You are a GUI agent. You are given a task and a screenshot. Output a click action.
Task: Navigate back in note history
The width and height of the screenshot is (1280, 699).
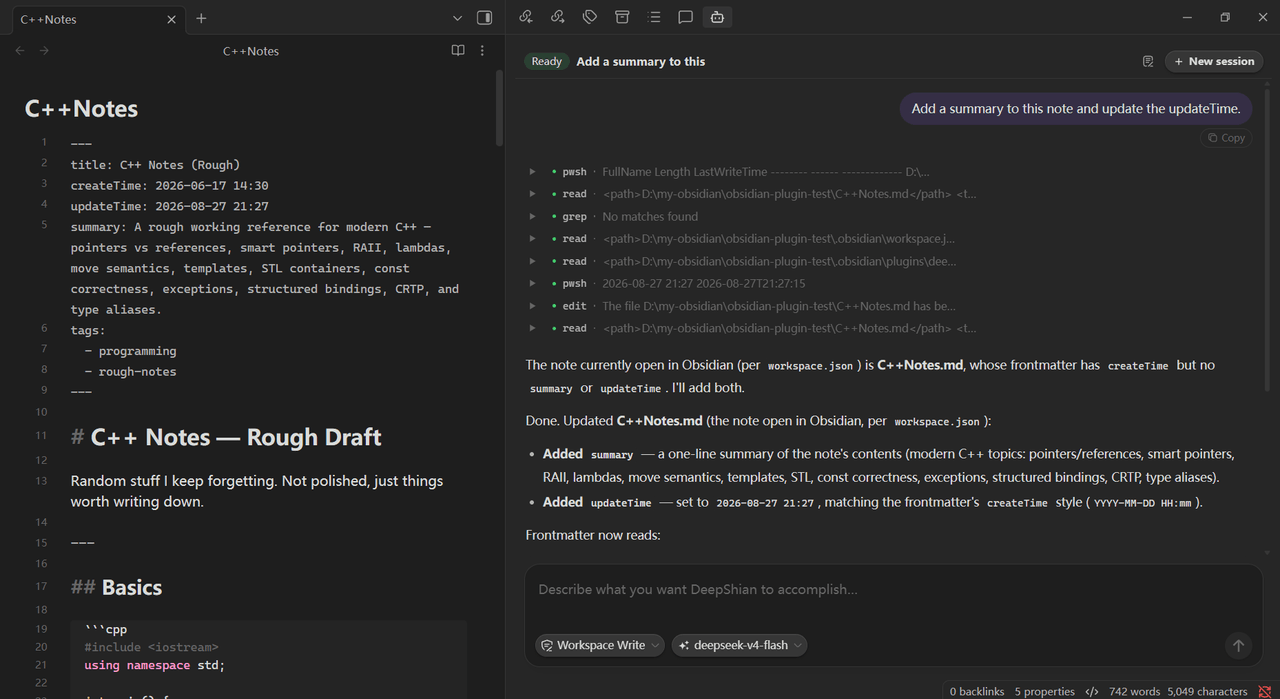tap(20, 51)
